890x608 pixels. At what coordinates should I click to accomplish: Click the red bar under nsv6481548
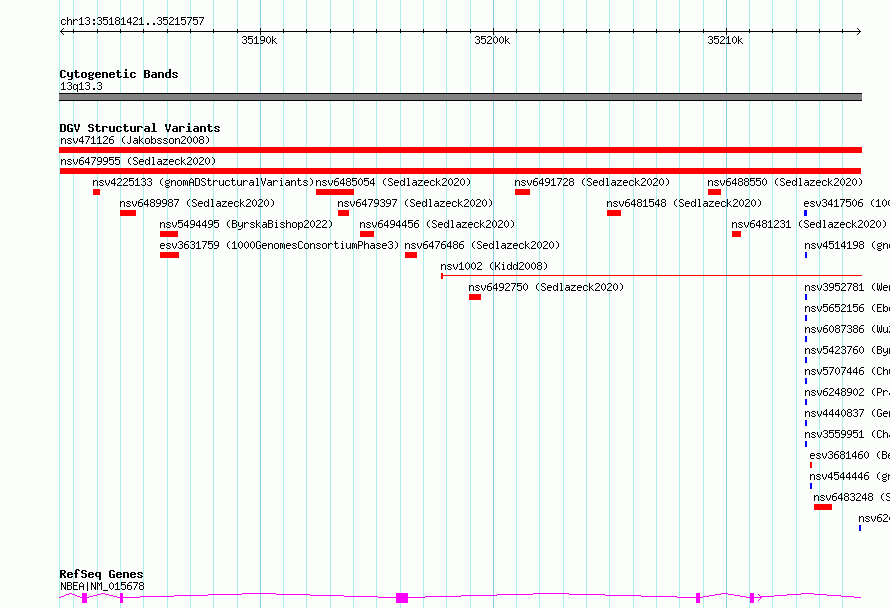(614, 213)
